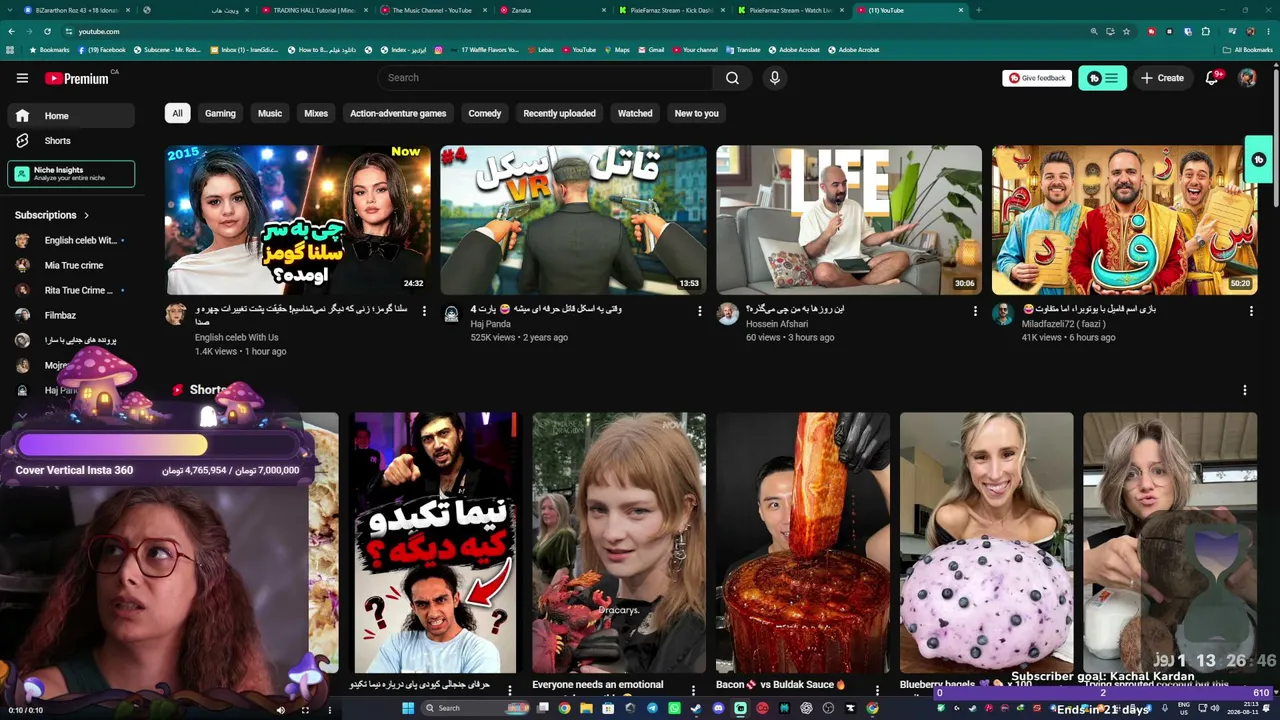Select the Mixes filter chip

pyautogui.click(x=316, y=113)
